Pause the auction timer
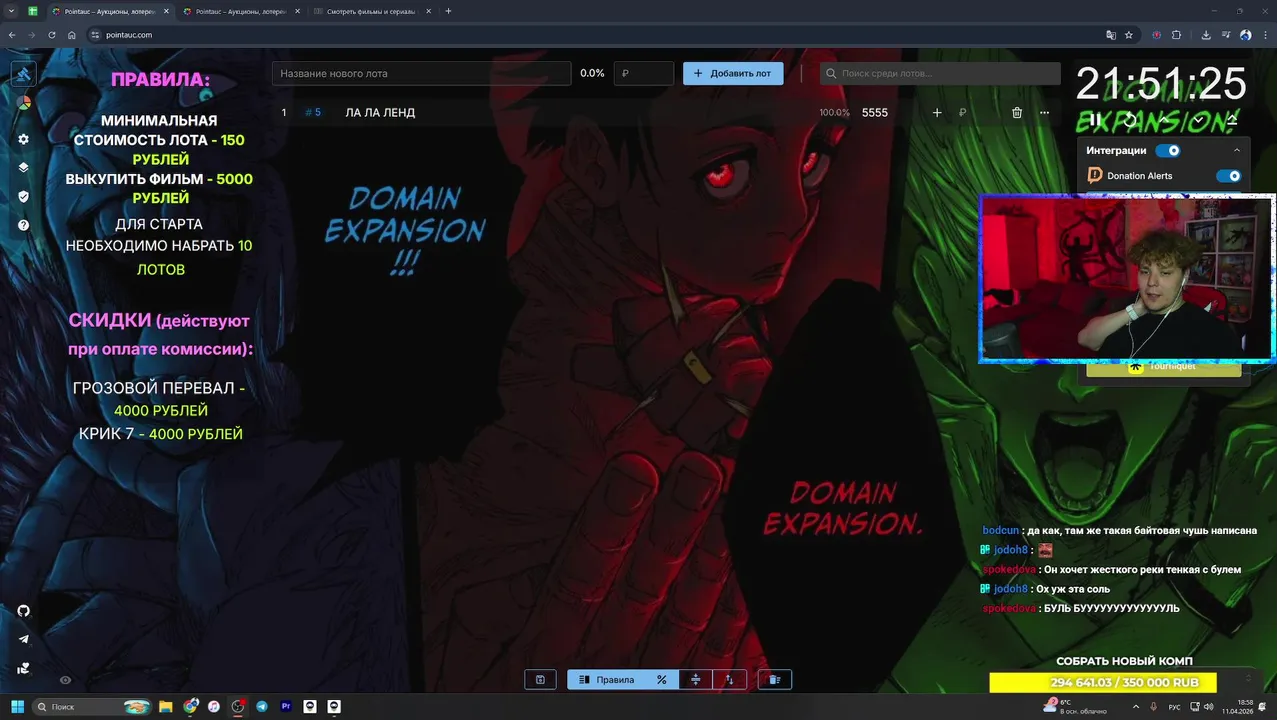This screenshot has width=1277, height=720. [x=1095, y=120]
